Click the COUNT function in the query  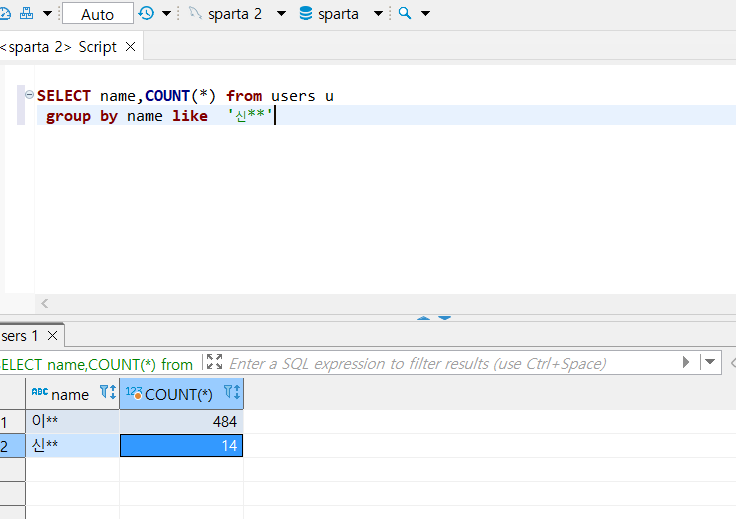[167, 96]
